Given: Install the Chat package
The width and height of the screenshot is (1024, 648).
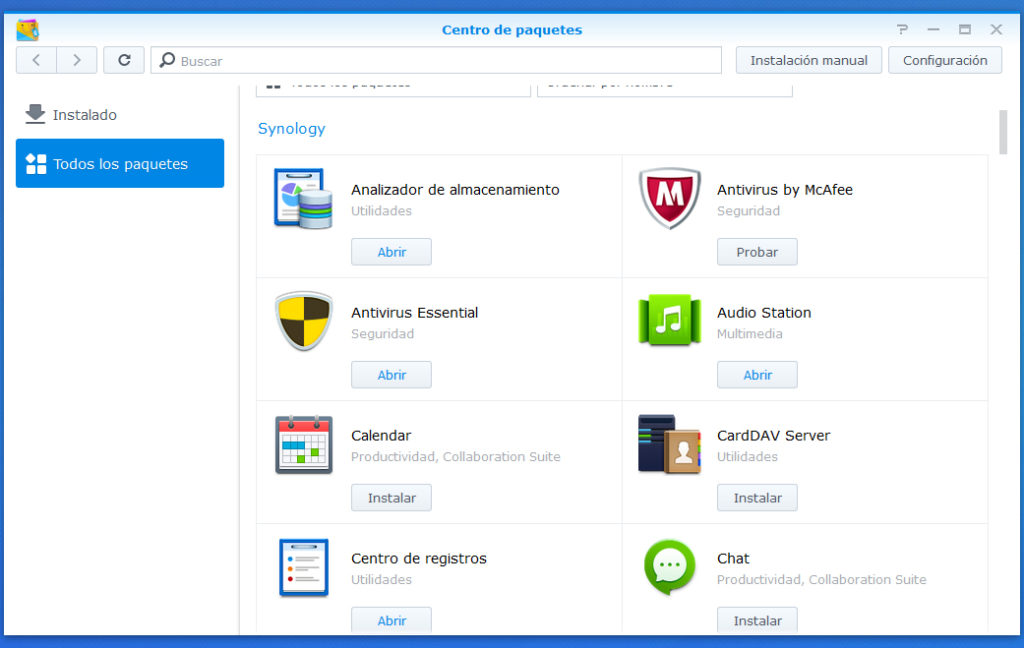Looking at the screenshot, I should [757, 621].
